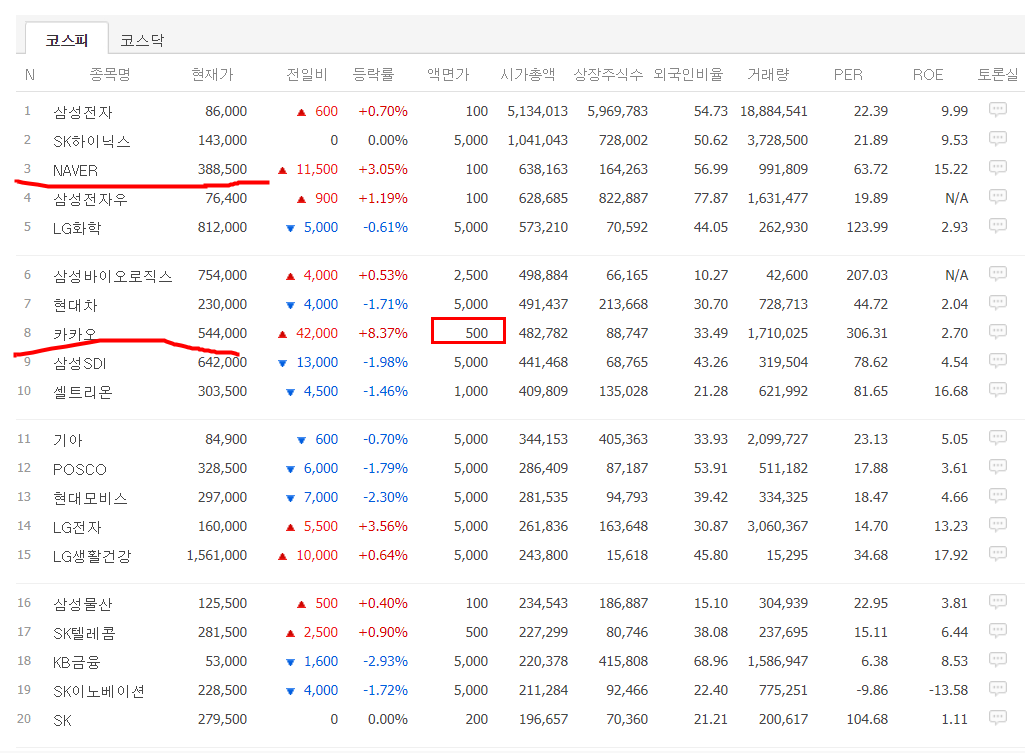
Task: Click the 액면가 column header
Action: (448, 75)
